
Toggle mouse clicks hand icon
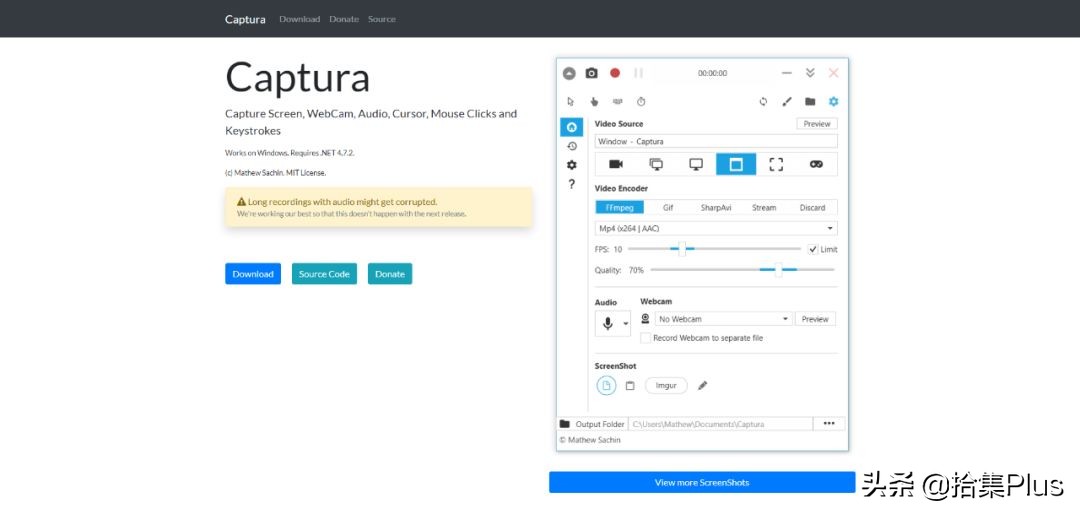point(594,101)
